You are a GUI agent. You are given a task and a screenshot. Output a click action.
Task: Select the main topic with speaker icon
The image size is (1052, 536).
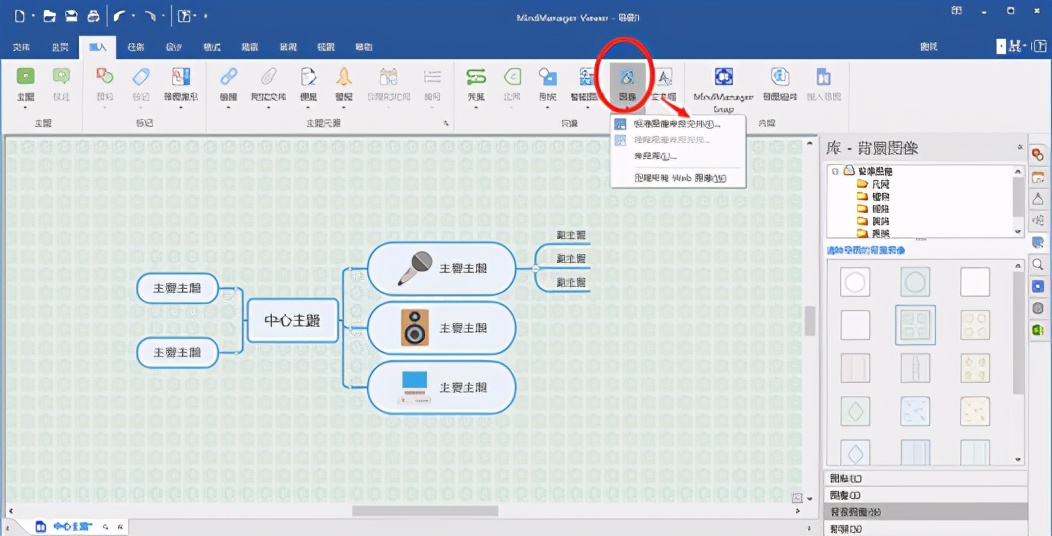point(441,328)
